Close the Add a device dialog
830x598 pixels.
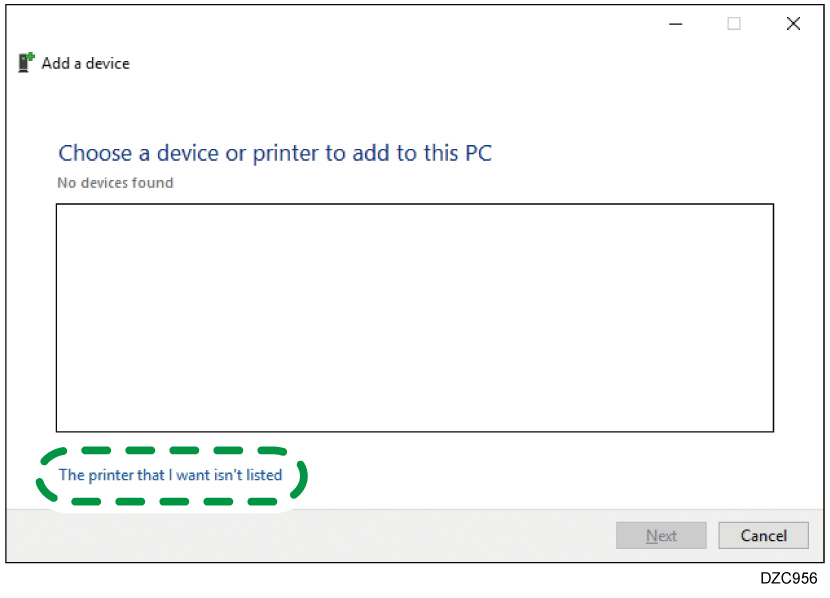pyautogui.click(x=793, y=24)
